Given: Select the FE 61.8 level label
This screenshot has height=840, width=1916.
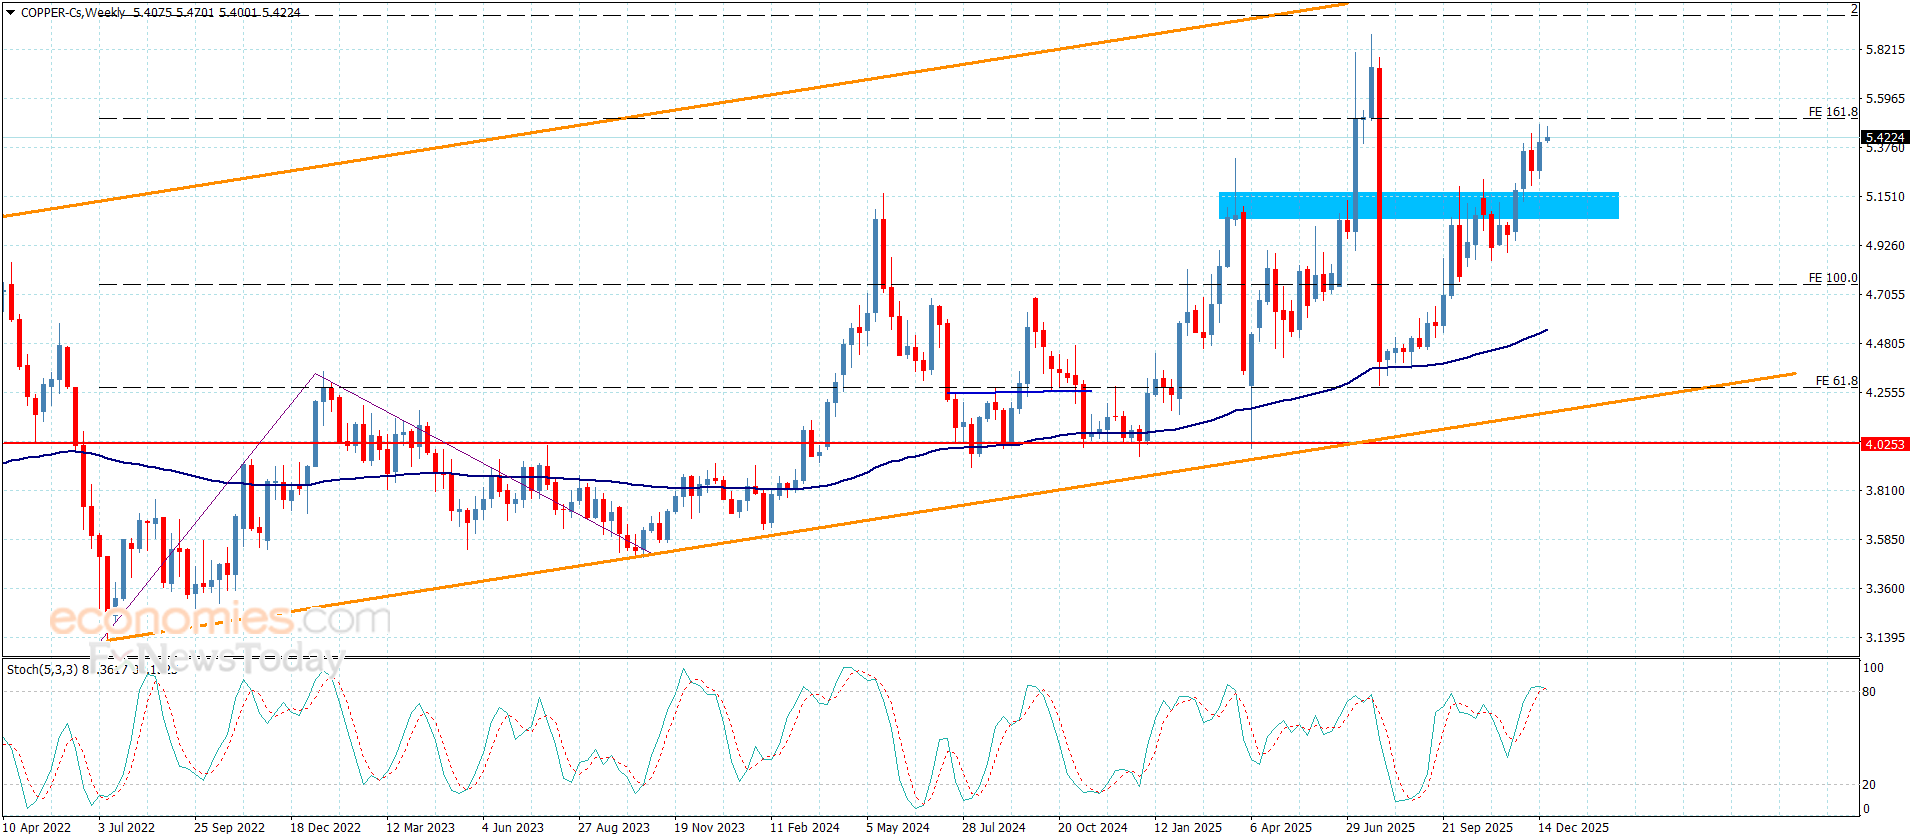Looking at the screenshot, I should point(1836,381).
